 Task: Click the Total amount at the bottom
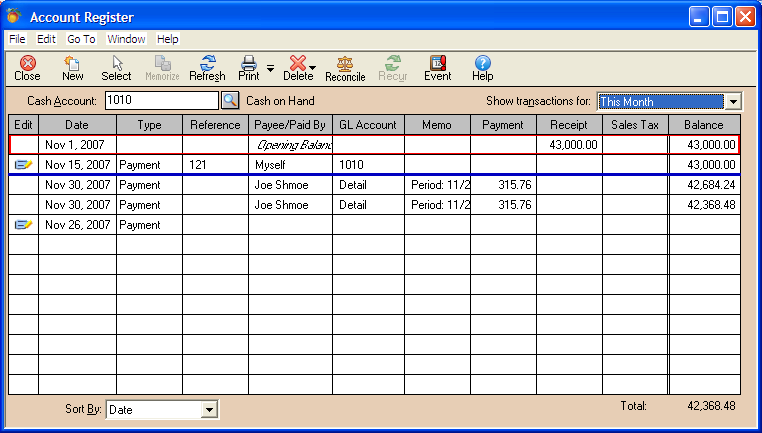point(711,406)
